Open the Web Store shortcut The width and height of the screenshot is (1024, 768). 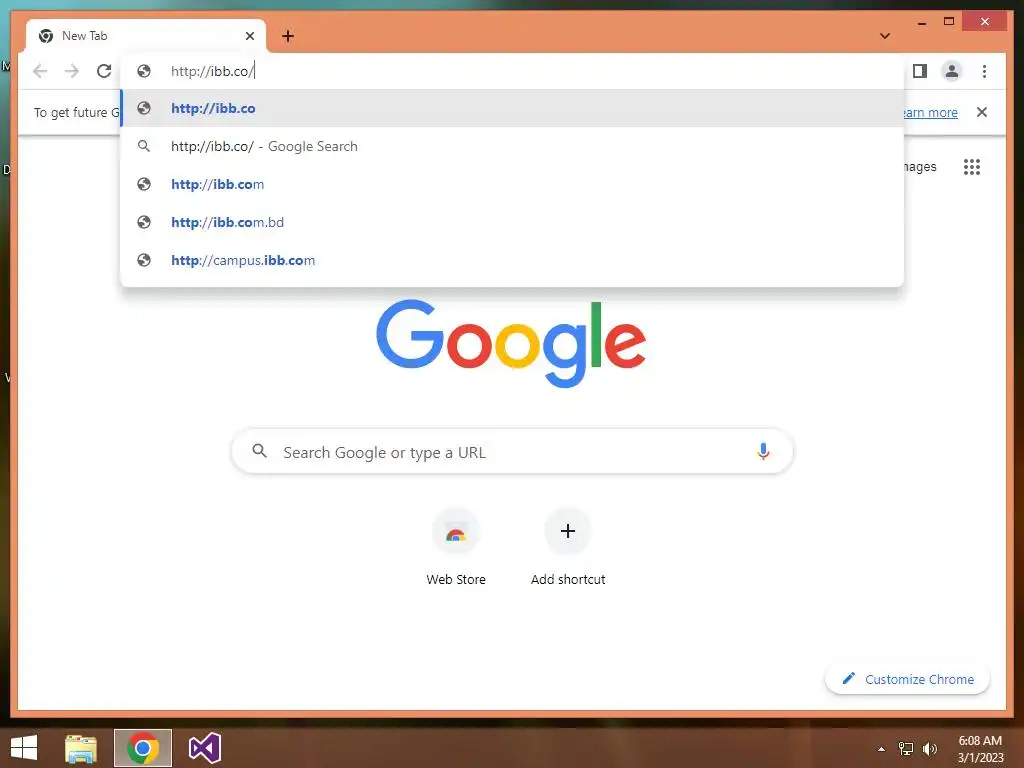pos(456,547)
